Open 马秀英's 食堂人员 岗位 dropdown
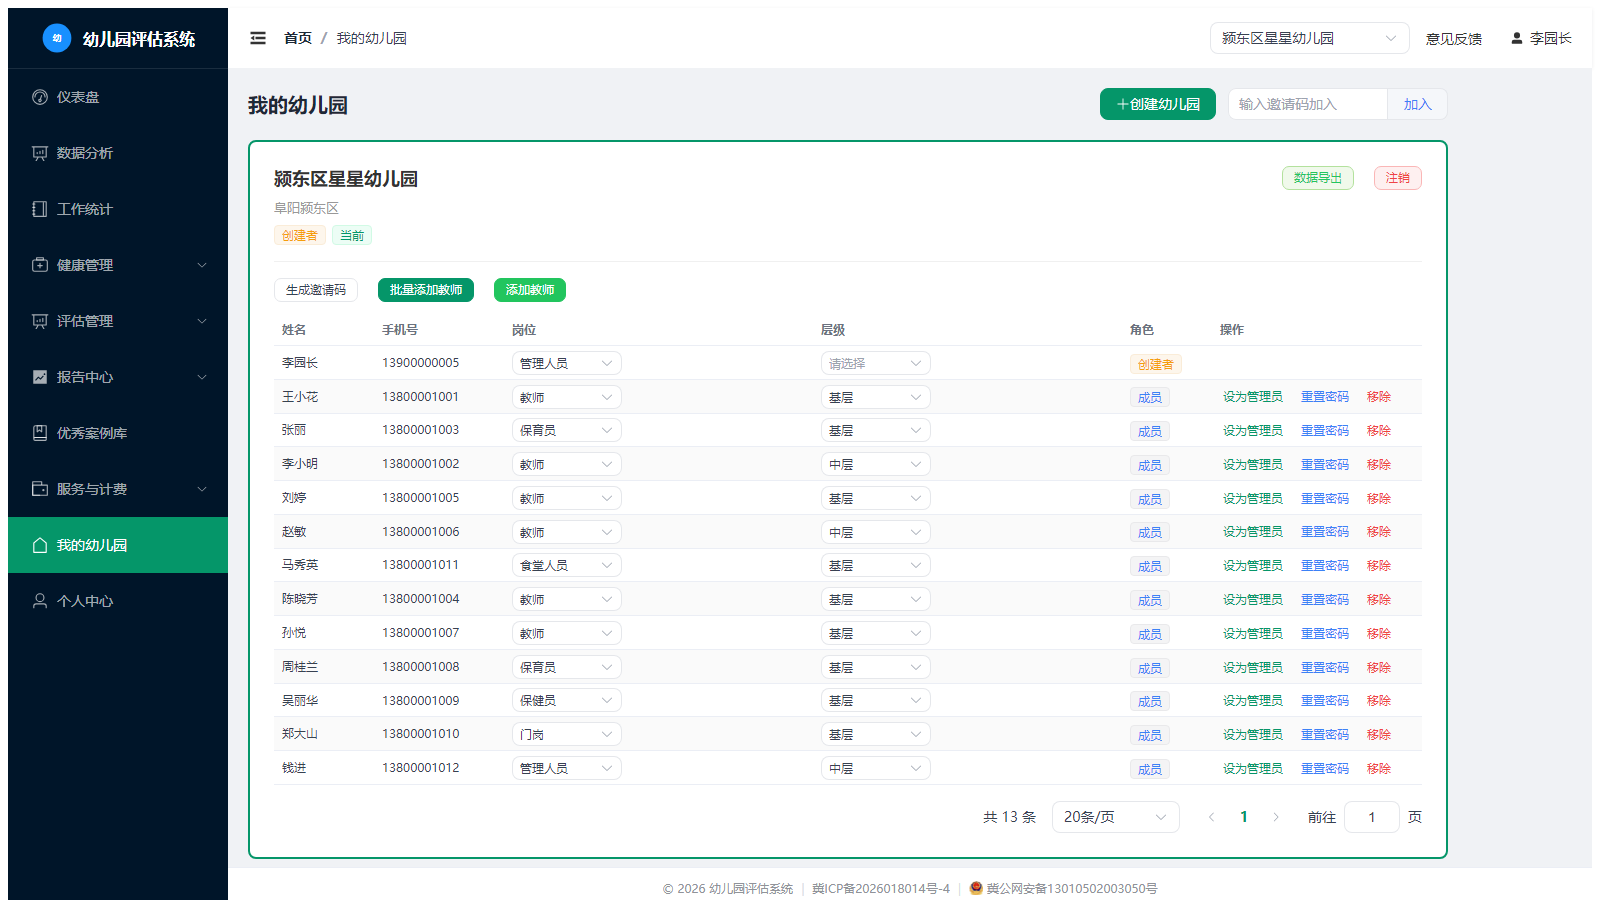Screen dimensions: 1600x900 coord(567,565)
